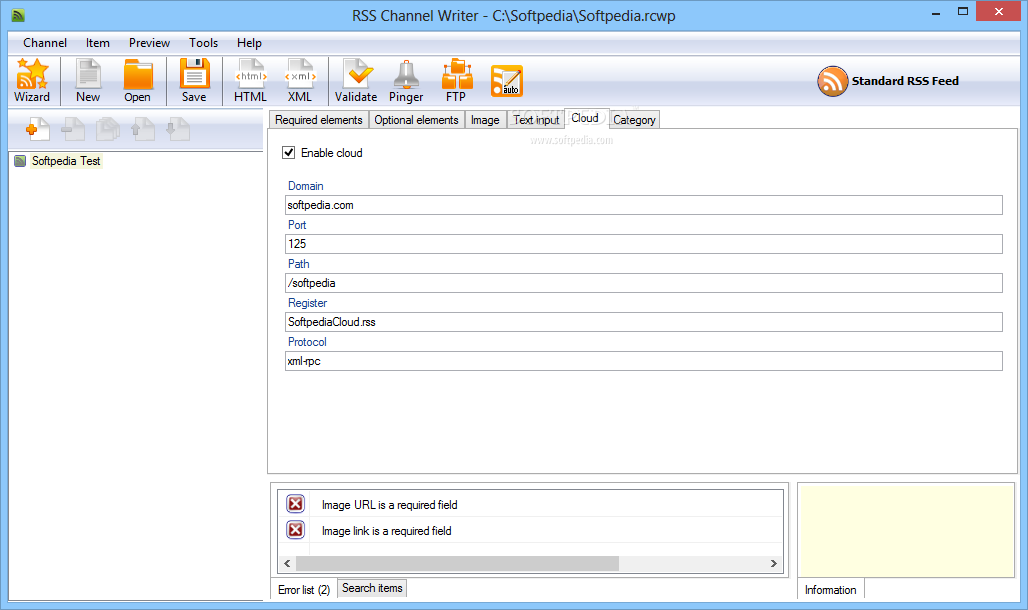1028x610 pixels.
Task: Open the Item menu
Action: pos(98,43)
